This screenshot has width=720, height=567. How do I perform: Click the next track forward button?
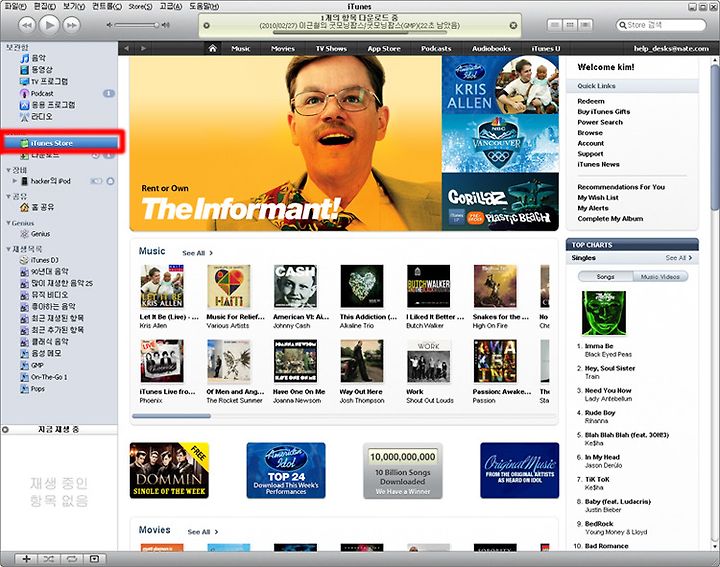click(x=72, y=25)
